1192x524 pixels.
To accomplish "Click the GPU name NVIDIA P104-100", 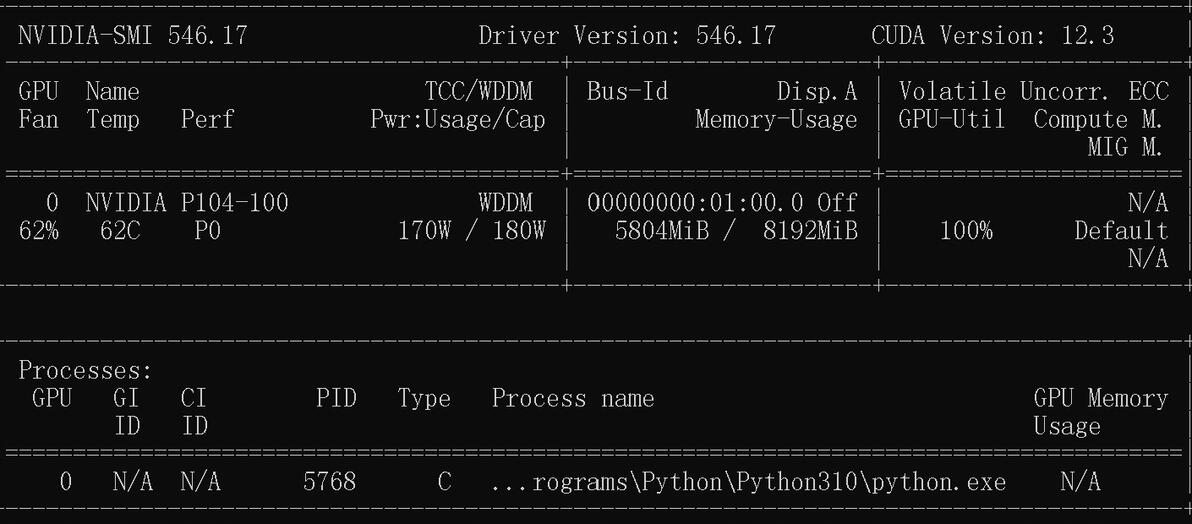I will (x=187, y=203).
